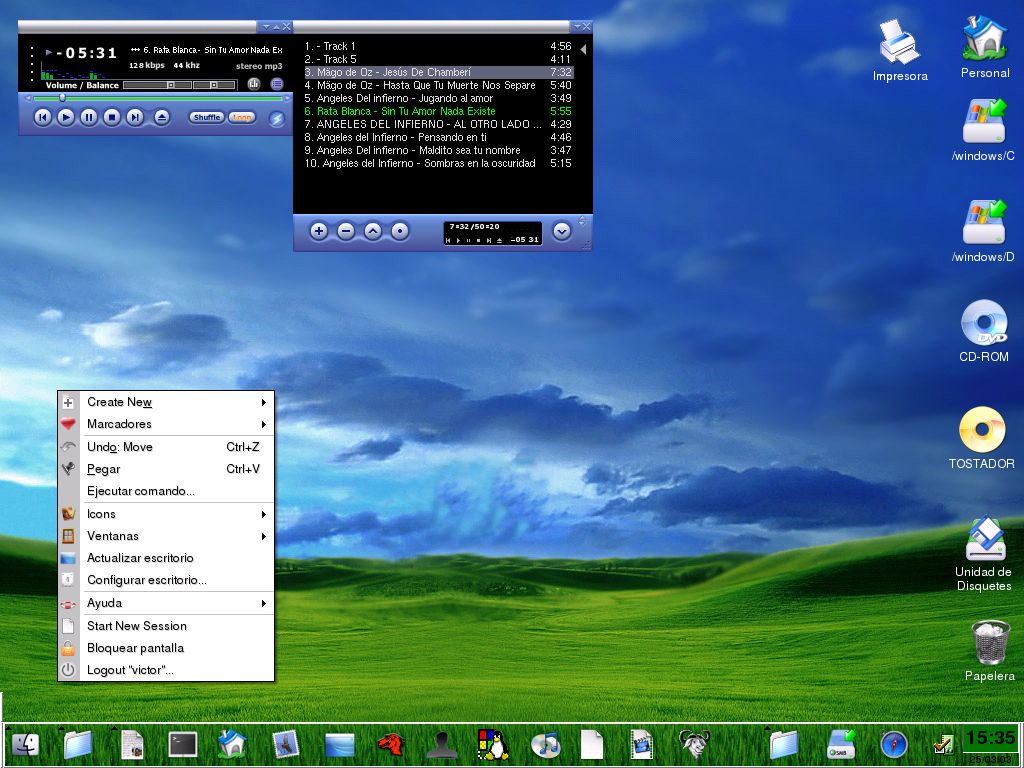The height and width of the screenshot is (768, 1024).
Task: Click the -05:31 time display
Action: click(x=86, y=53)
